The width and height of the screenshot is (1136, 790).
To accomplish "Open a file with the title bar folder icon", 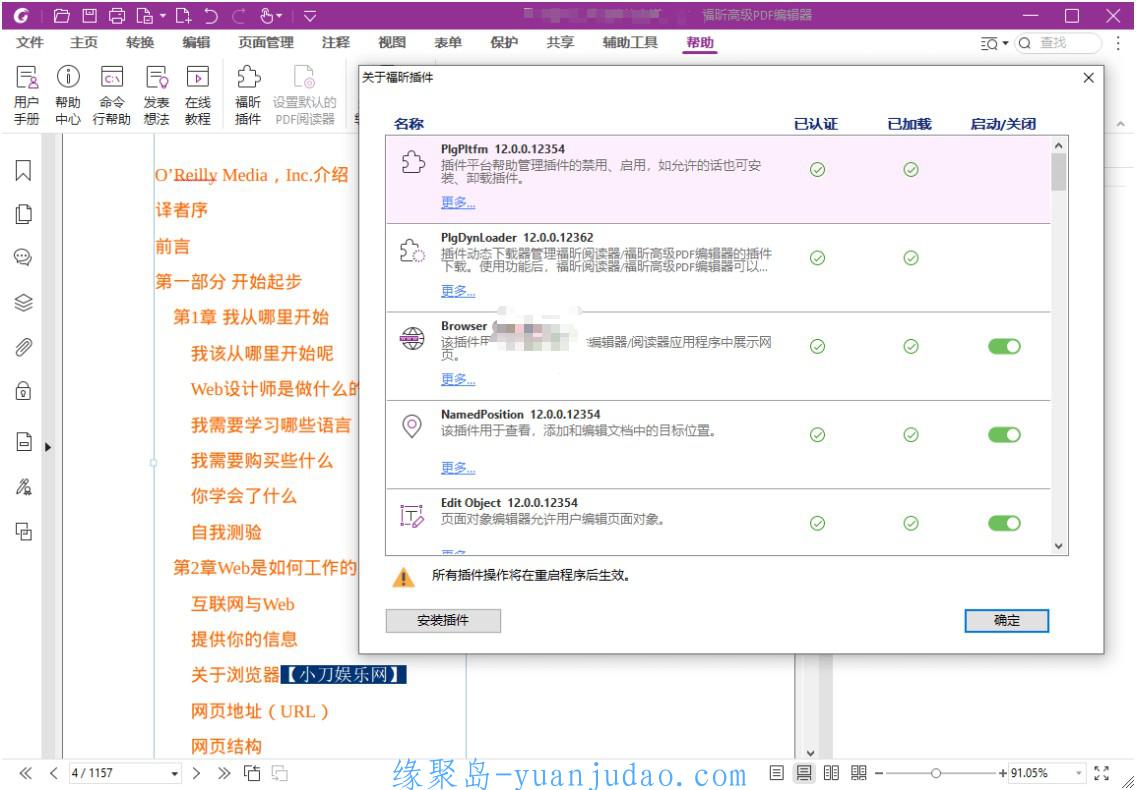I will [x=62, y=15].
